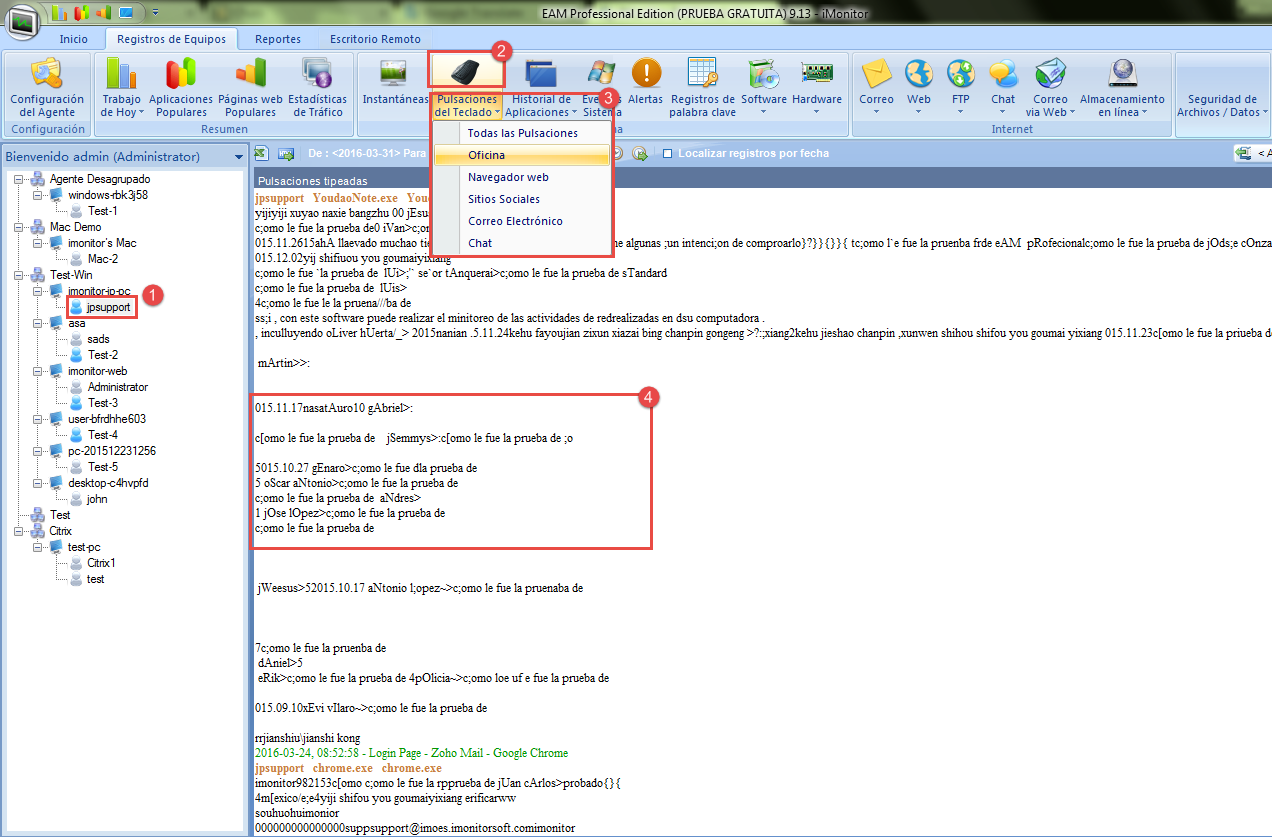Collapse the Citrix tree group
This screenshot has height=837, width=1272.
point(19,531)
